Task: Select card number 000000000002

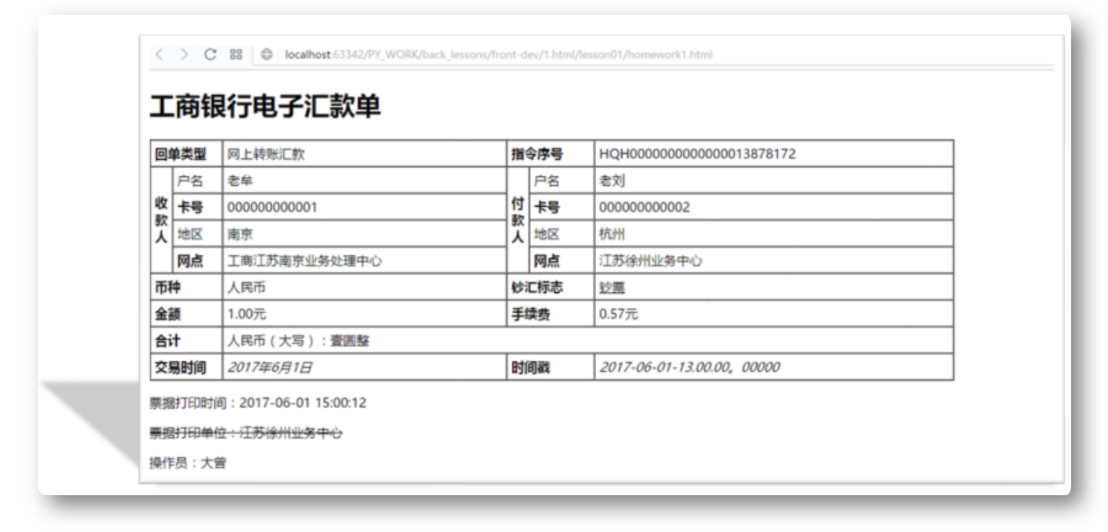Action: (x=644, y=208)
